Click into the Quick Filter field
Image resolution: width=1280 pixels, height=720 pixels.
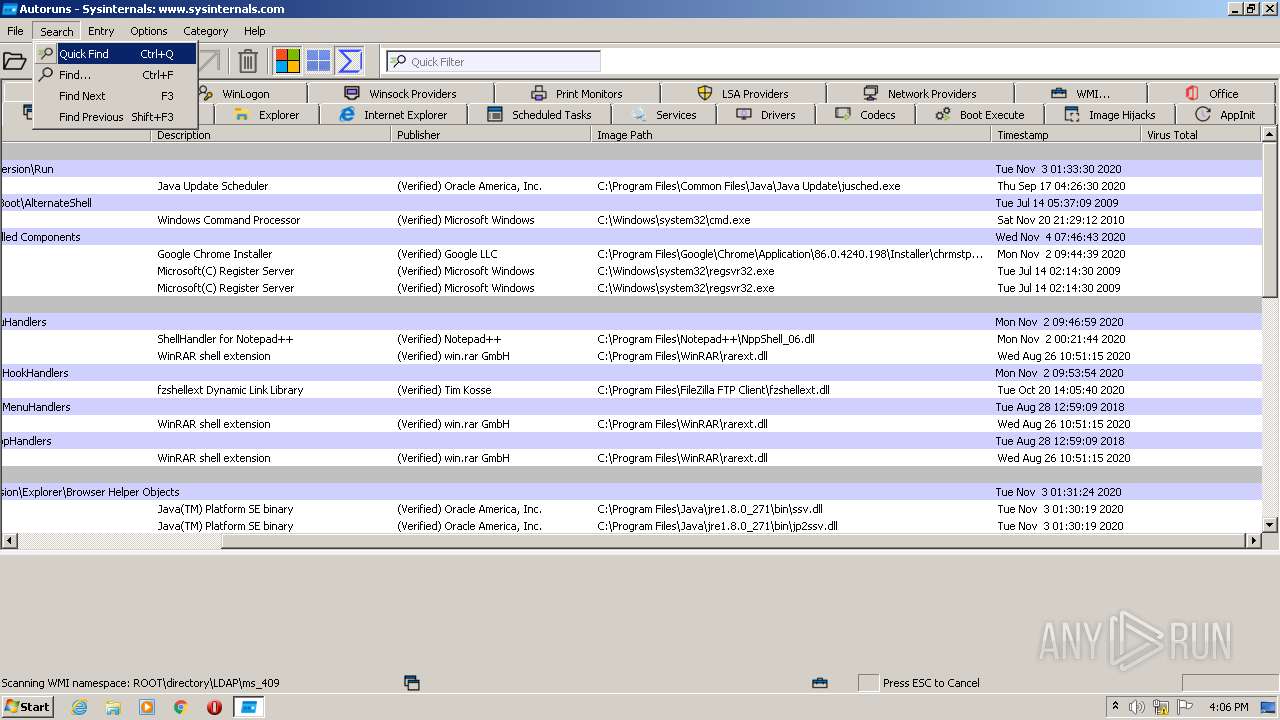point(494,62)
